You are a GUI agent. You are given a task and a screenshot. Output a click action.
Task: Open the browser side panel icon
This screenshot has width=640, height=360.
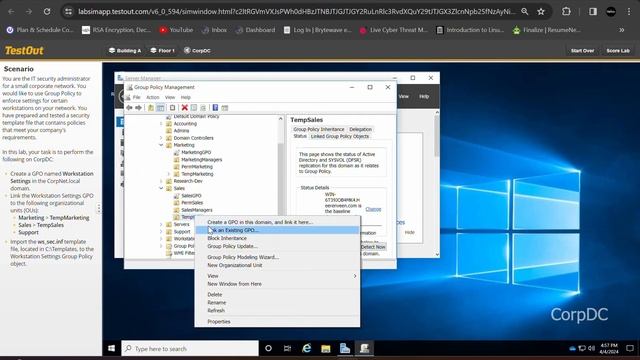[x=593, y=11]
